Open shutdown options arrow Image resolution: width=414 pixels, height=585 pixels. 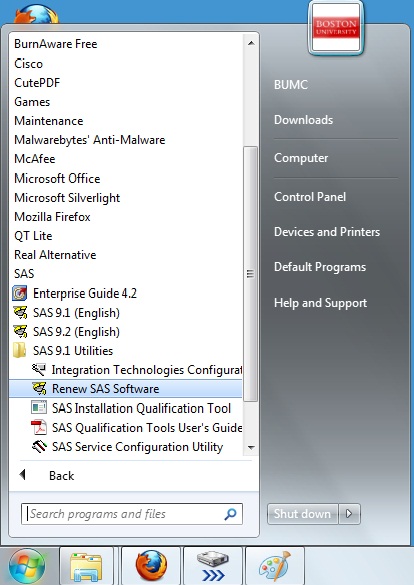pos(349,514)
